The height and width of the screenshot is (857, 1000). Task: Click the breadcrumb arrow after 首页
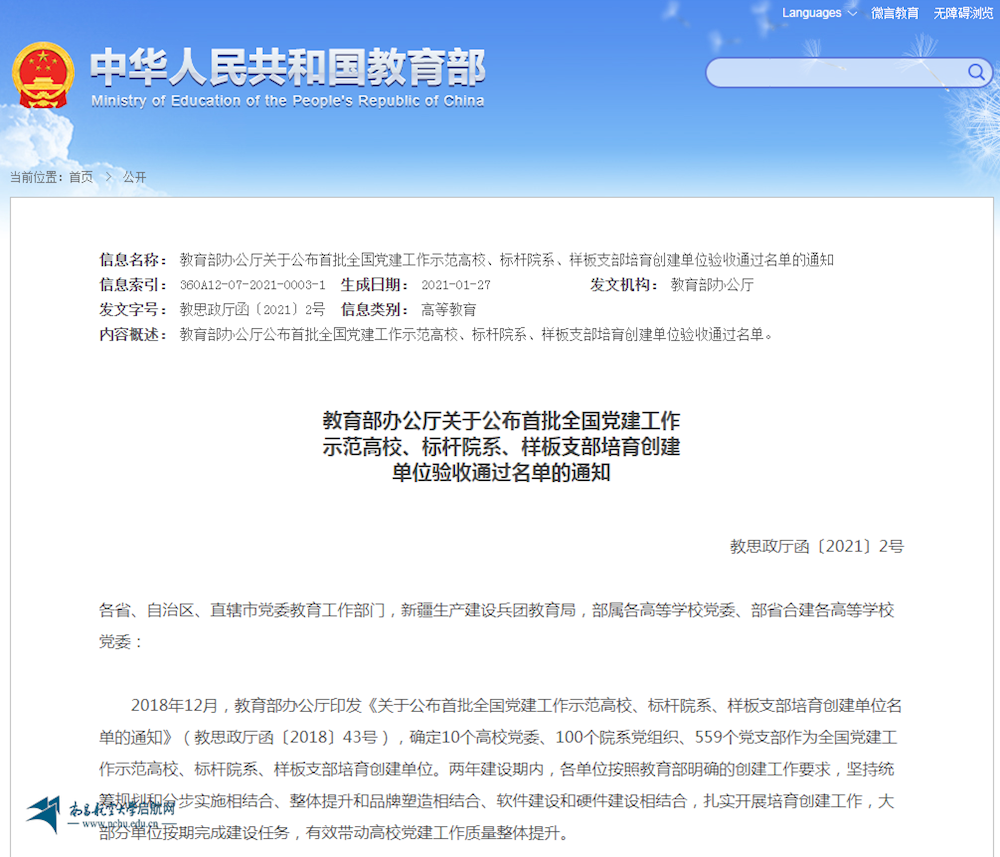[x=108, y=177]
